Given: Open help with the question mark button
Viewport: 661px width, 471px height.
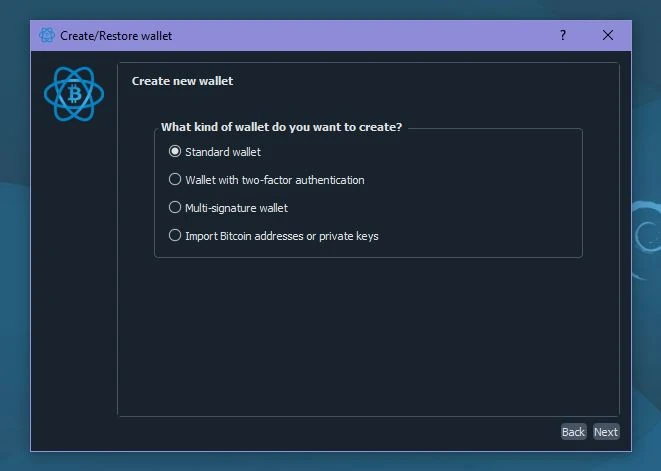Looking at the screenshot, I should click(x=563, y=35).
